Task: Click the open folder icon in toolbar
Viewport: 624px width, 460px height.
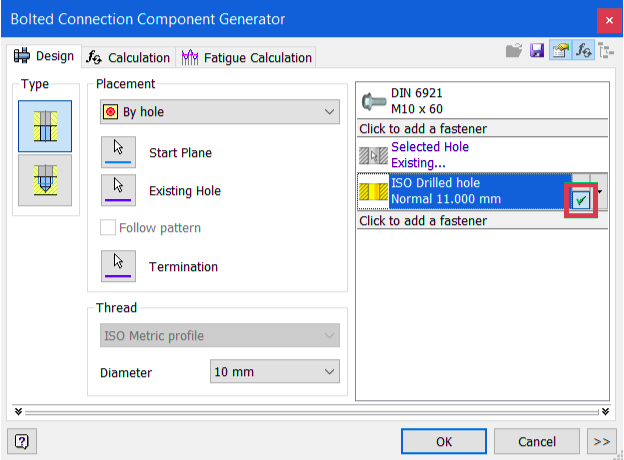Action: [x=514, y=50]
